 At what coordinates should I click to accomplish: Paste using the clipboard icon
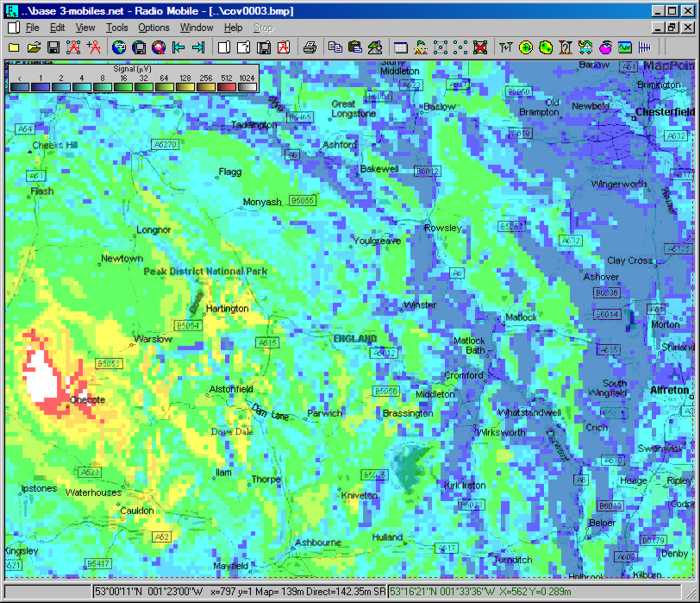(x=355, y=47)
